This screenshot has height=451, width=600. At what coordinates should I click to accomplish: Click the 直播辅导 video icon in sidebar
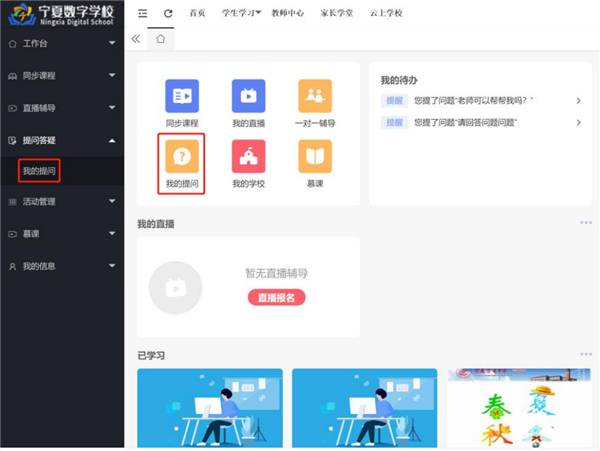coord(13,108)
